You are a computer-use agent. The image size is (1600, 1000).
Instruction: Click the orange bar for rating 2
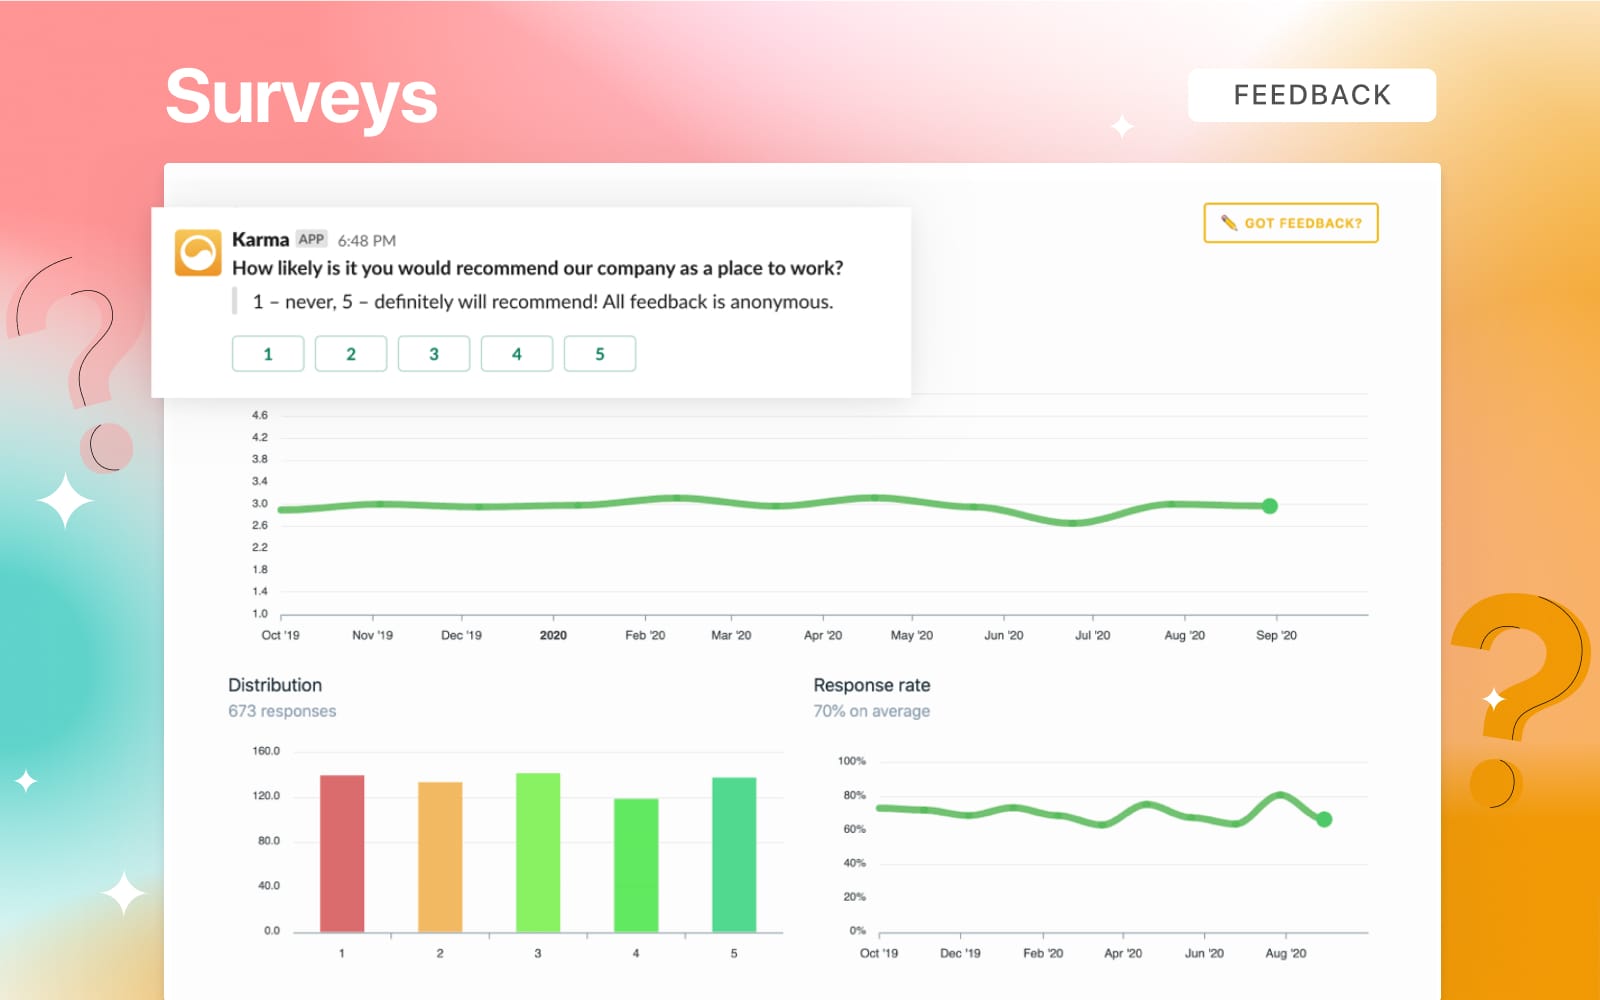coord(440,857)
